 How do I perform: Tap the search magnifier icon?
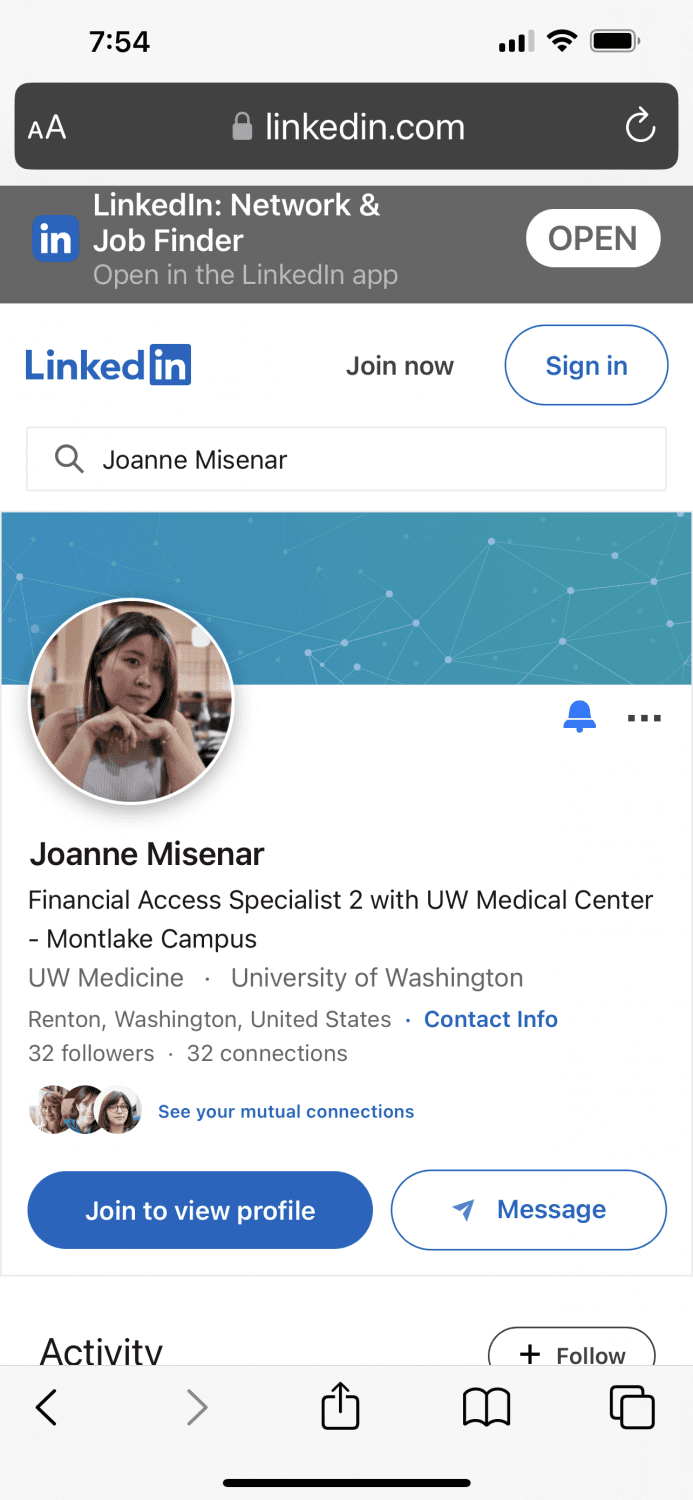point(69,460)
